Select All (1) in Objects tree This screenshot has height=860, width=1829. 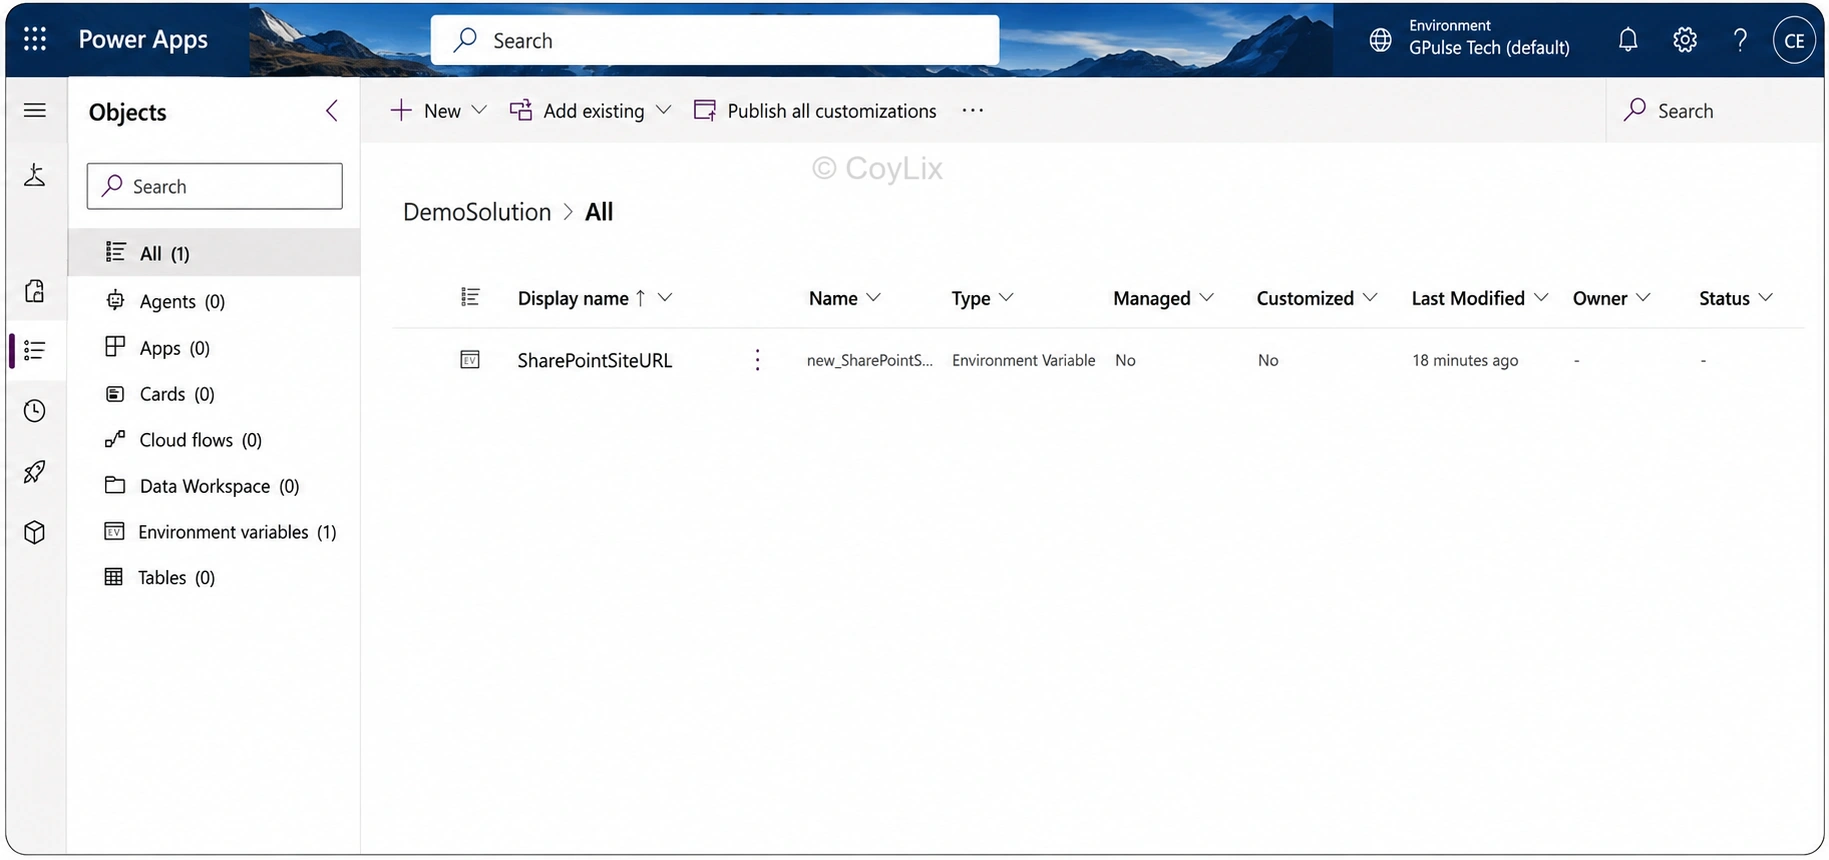point(214,253)
